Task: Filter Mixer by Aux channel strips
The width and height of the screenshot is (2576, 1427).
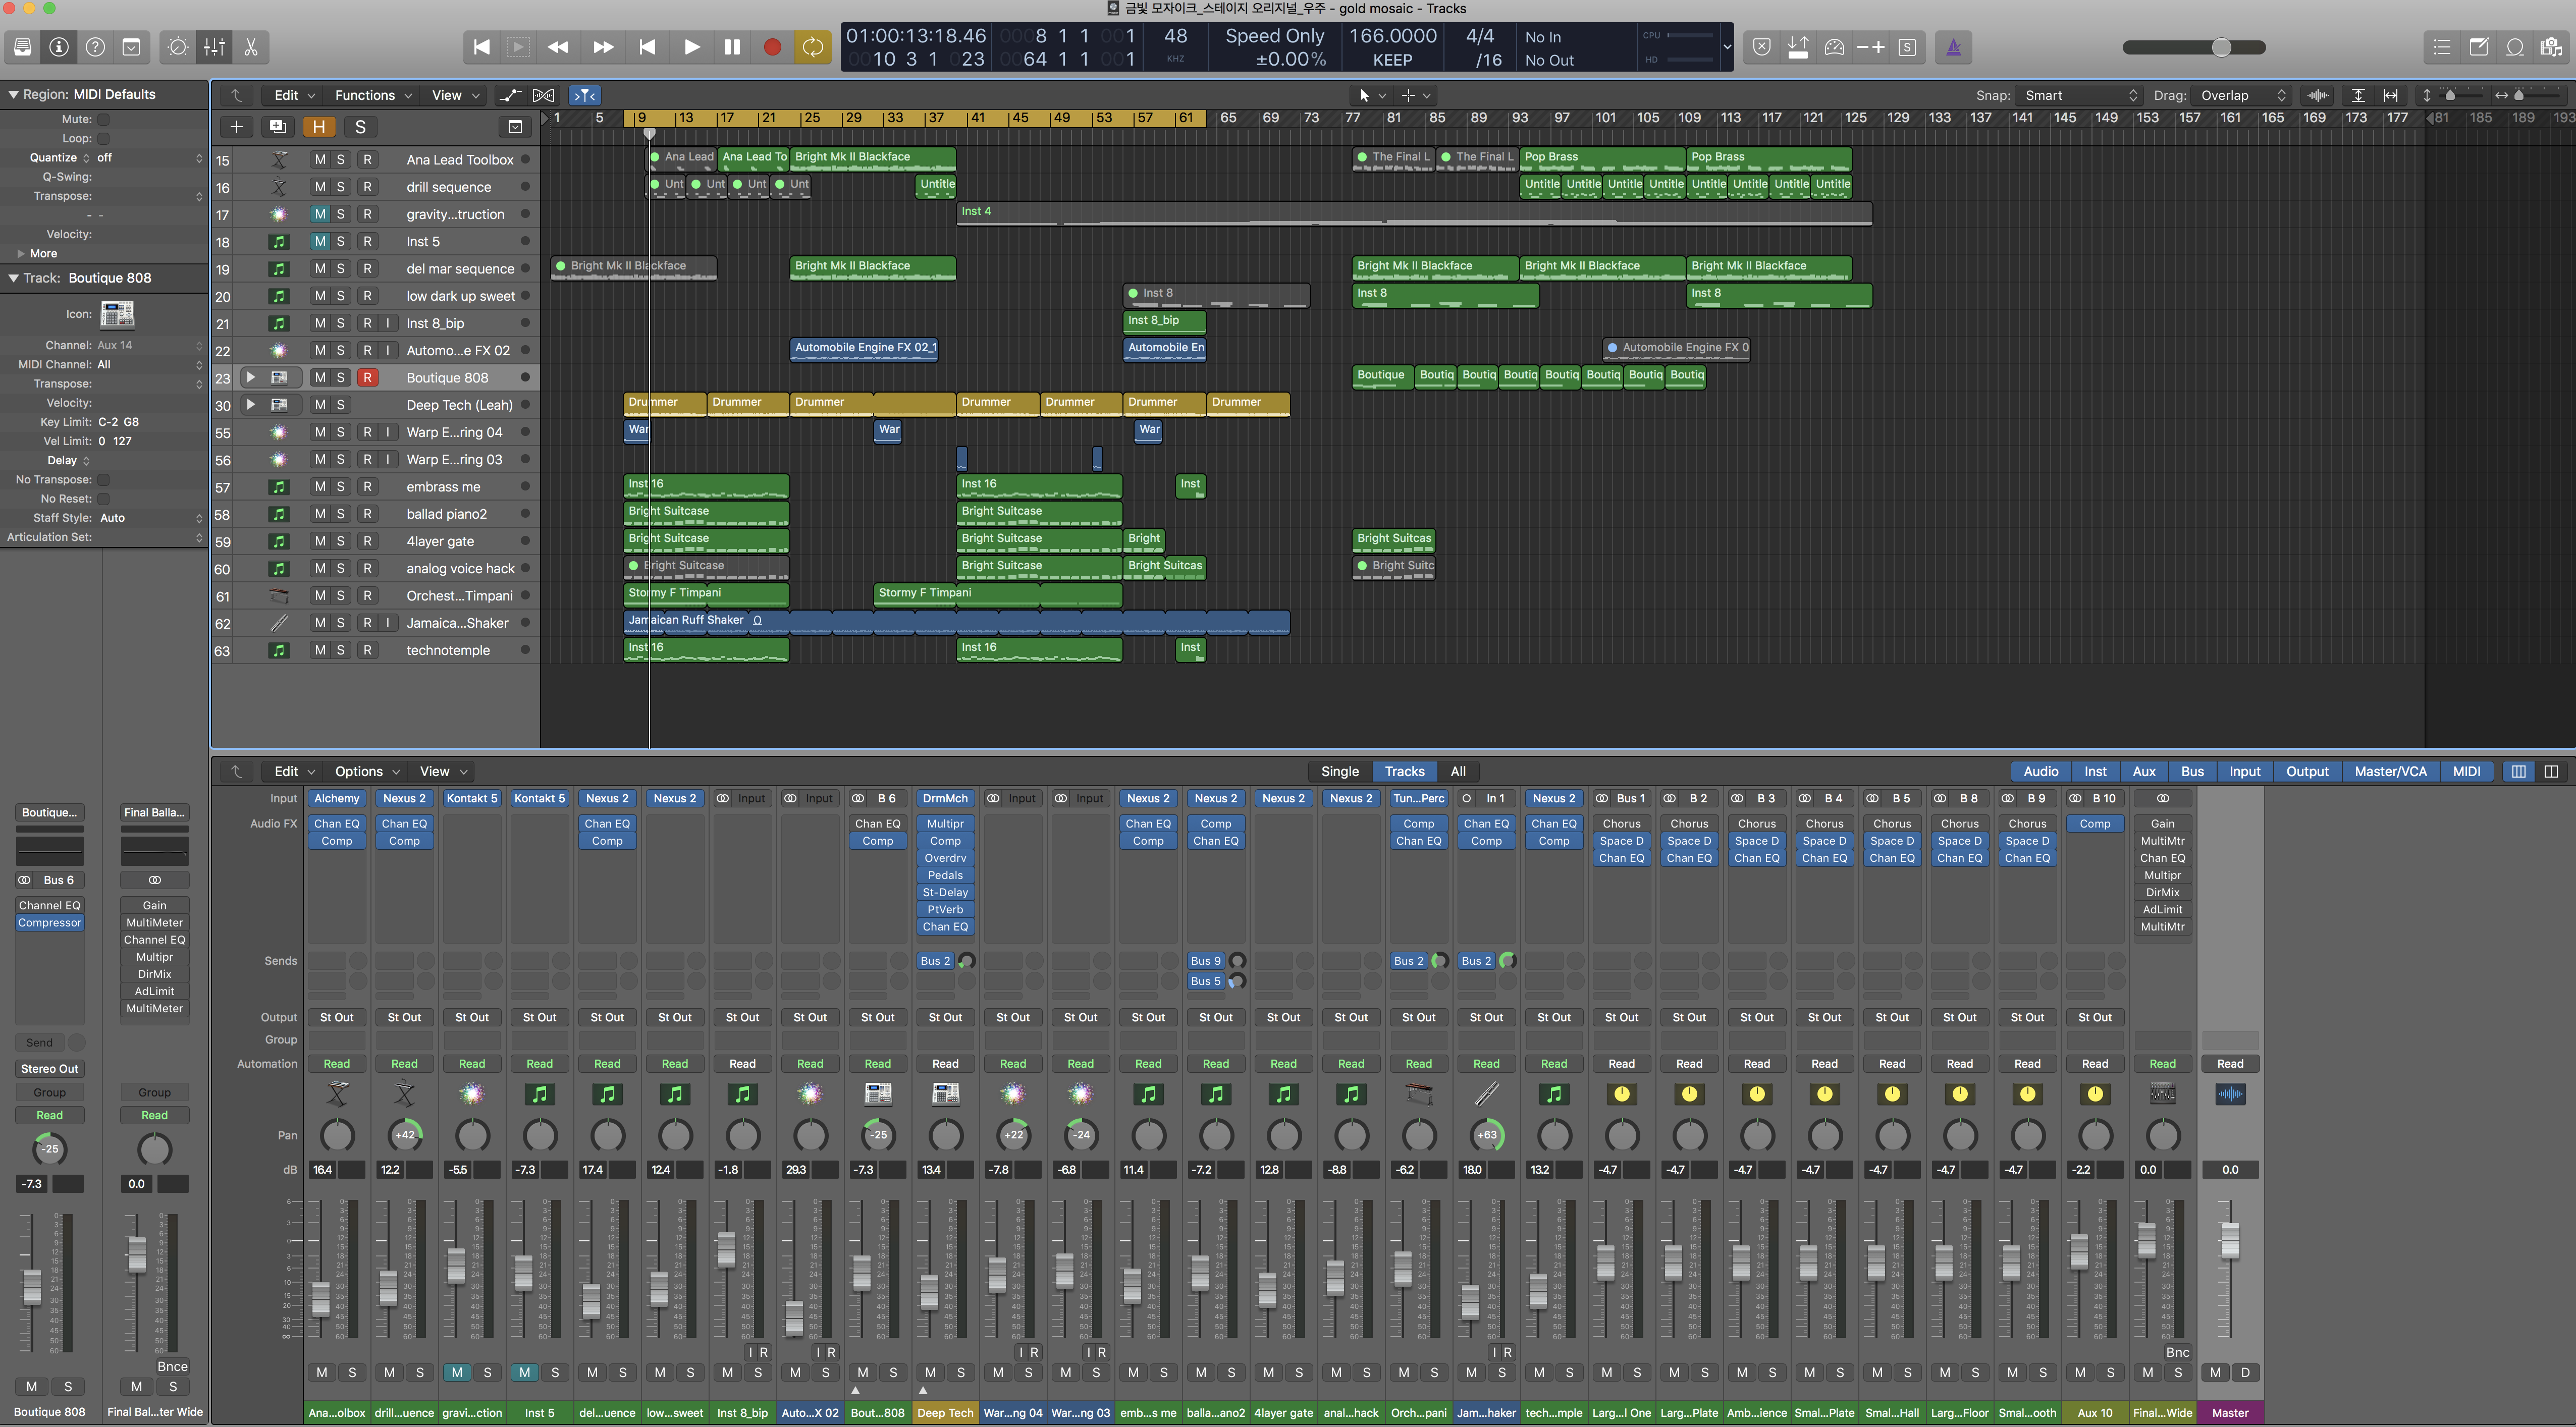Action: [2143, 771]
